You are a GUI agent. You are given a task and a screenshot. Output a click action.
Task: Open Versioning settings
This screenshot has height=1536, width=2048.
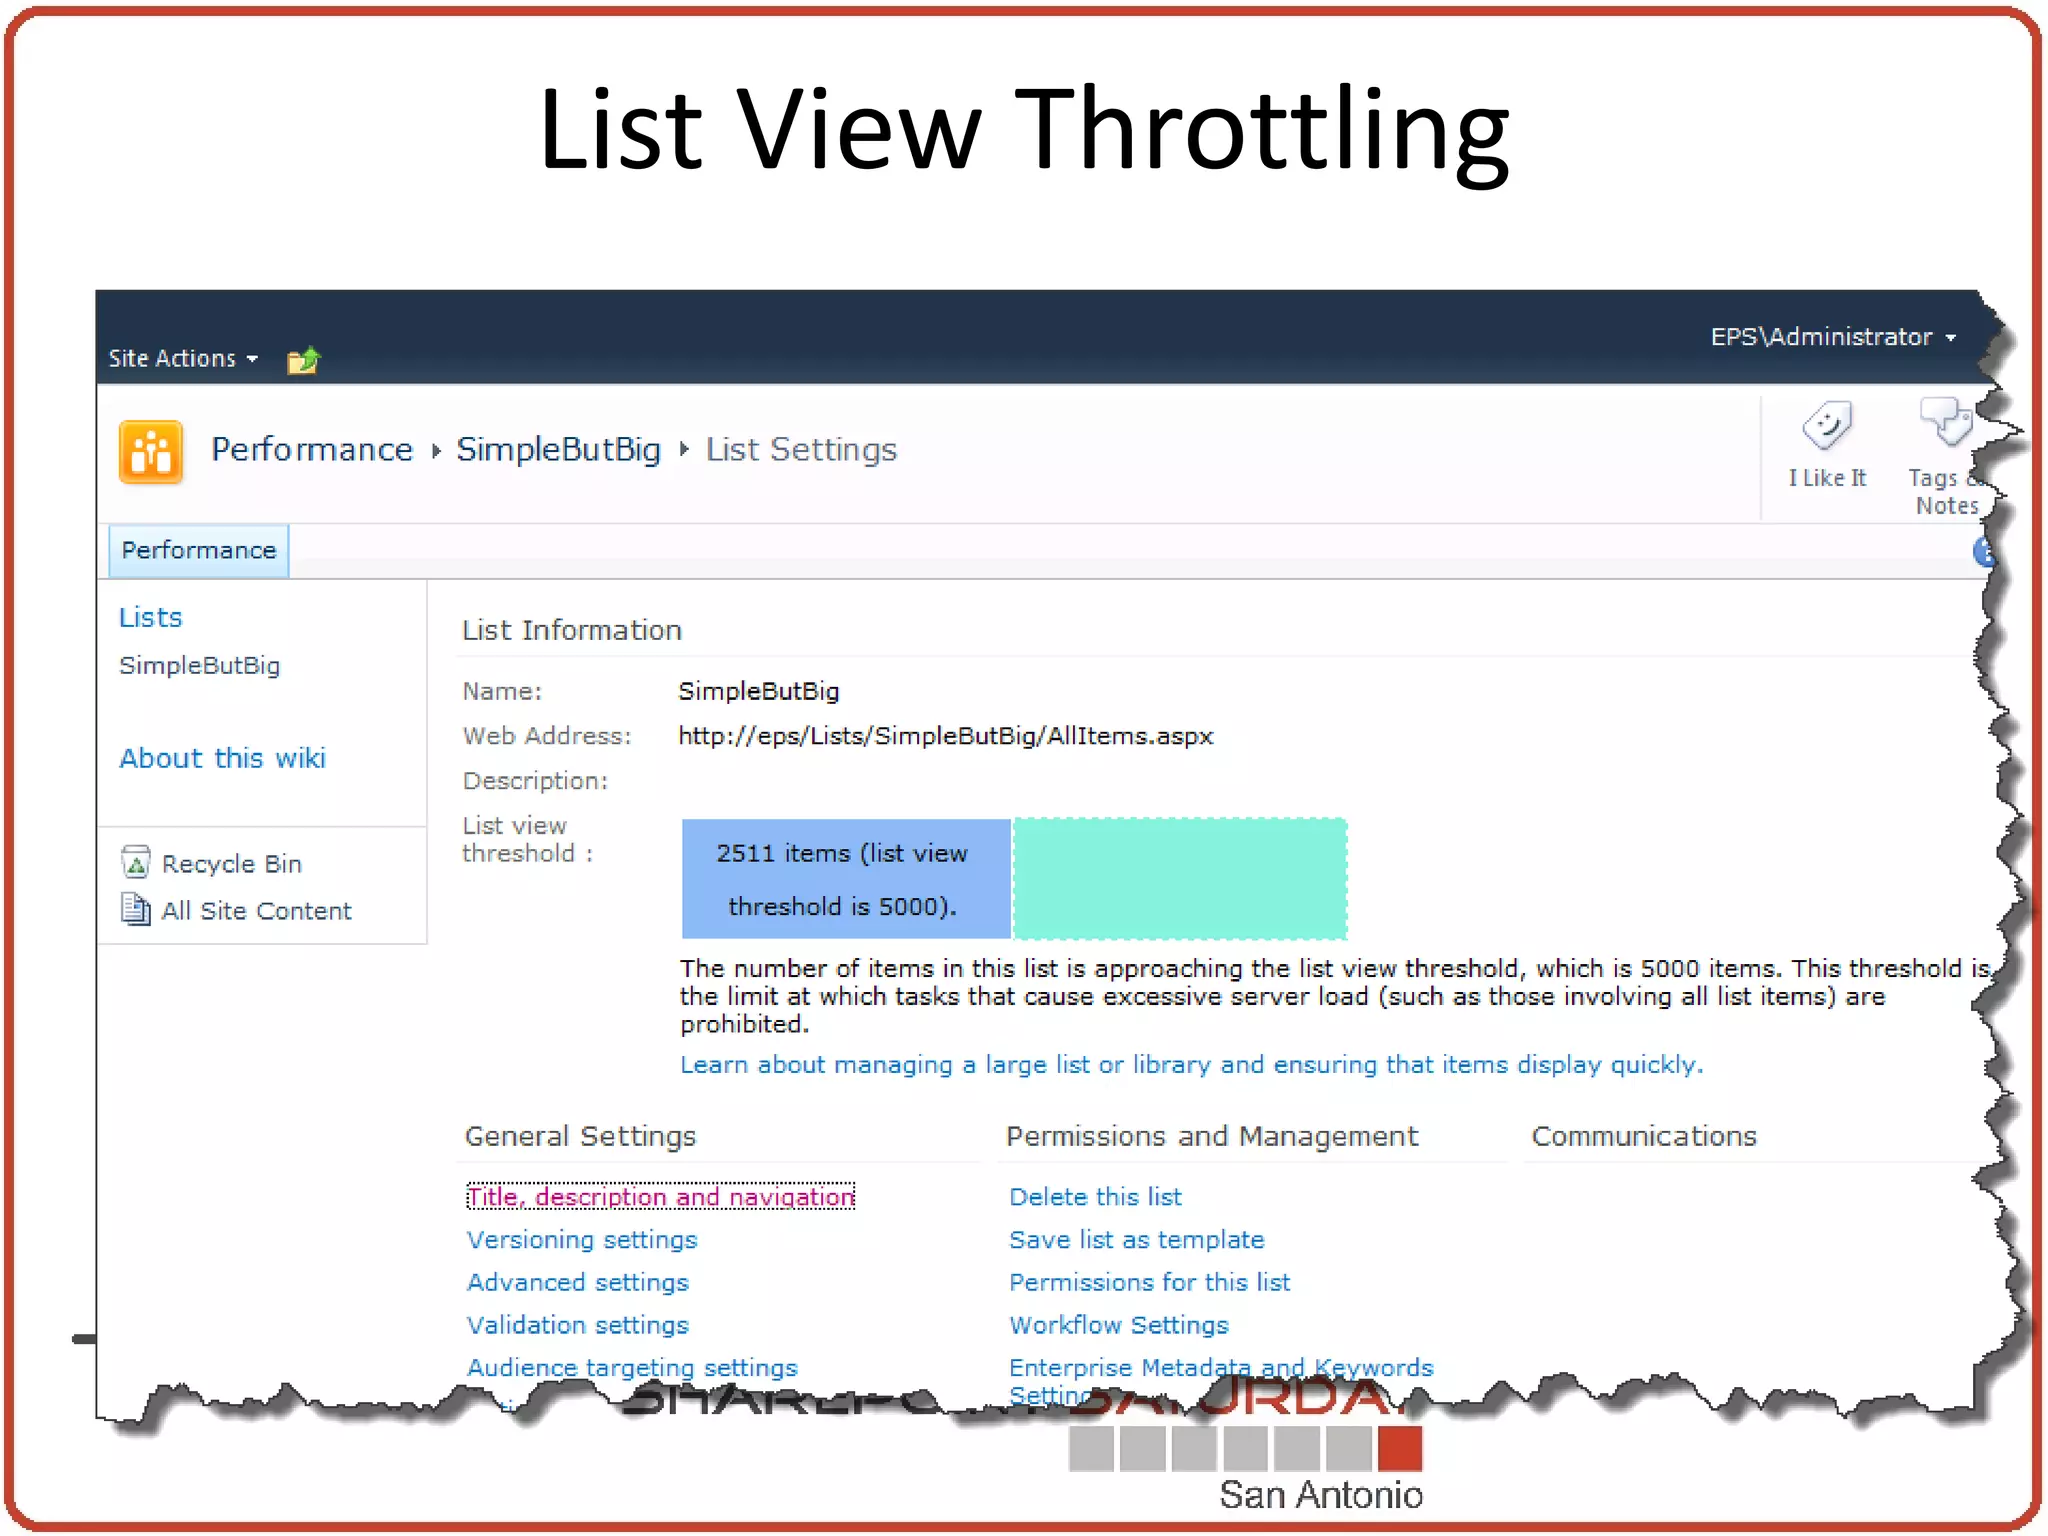pyautogui.click(x=582, y=1239)
